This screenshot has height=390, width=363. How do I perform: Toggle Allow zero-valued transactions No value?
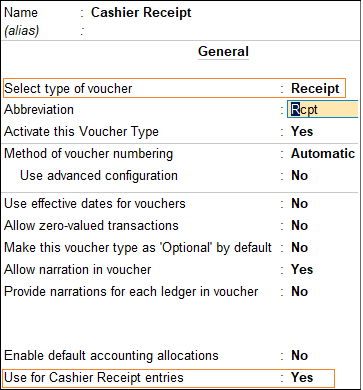click(x=299, y=226)
